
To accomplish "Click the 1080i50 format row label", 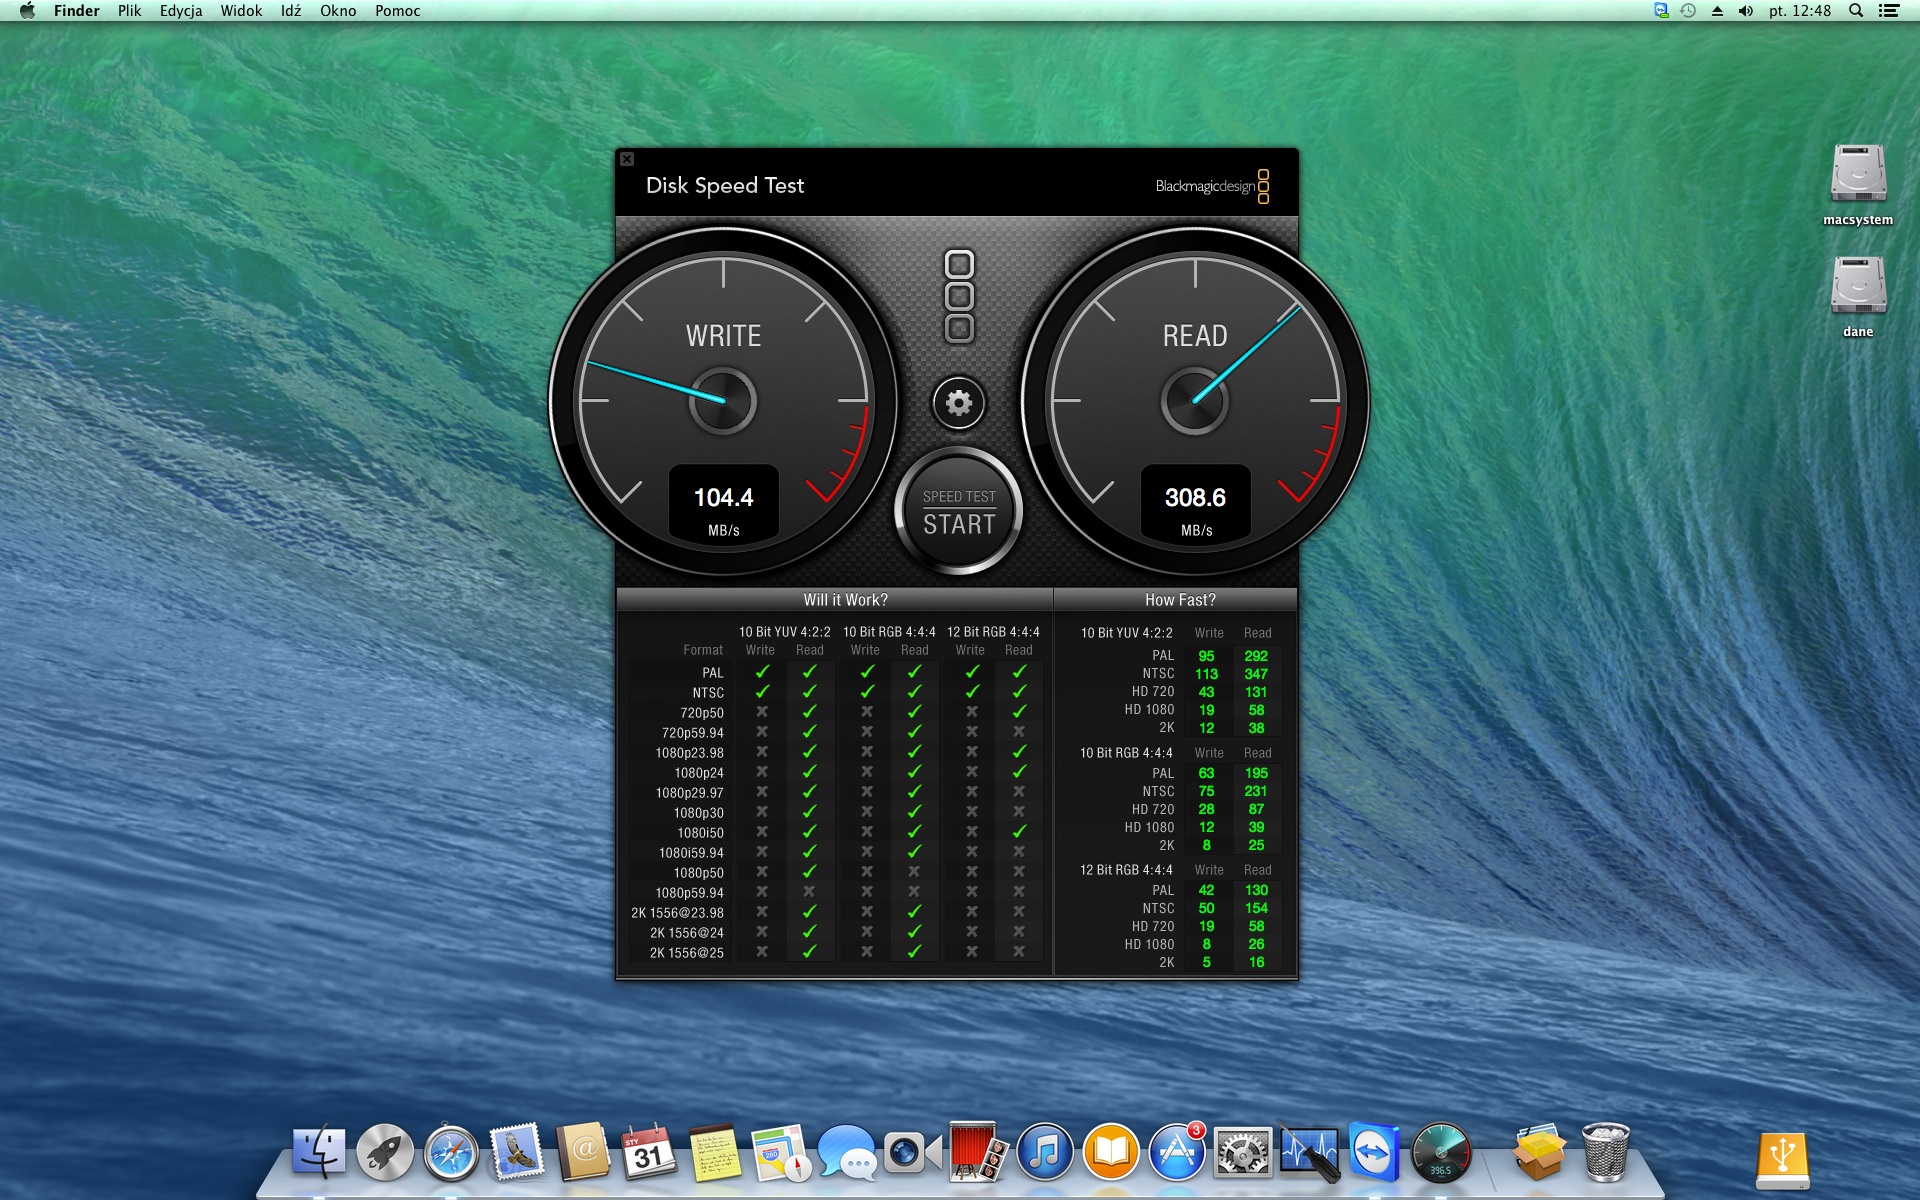I will [x=700, y=833].
